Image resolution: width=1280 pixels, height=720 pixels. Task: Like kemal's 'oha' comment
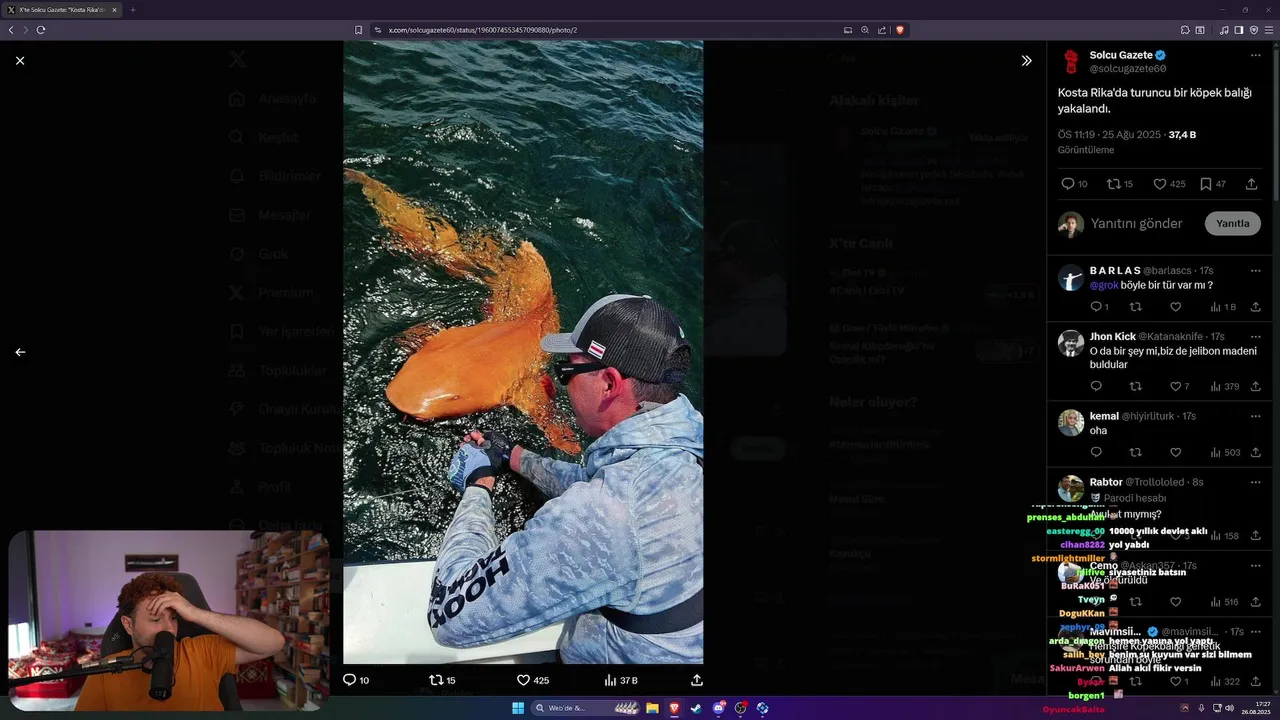1175,452
